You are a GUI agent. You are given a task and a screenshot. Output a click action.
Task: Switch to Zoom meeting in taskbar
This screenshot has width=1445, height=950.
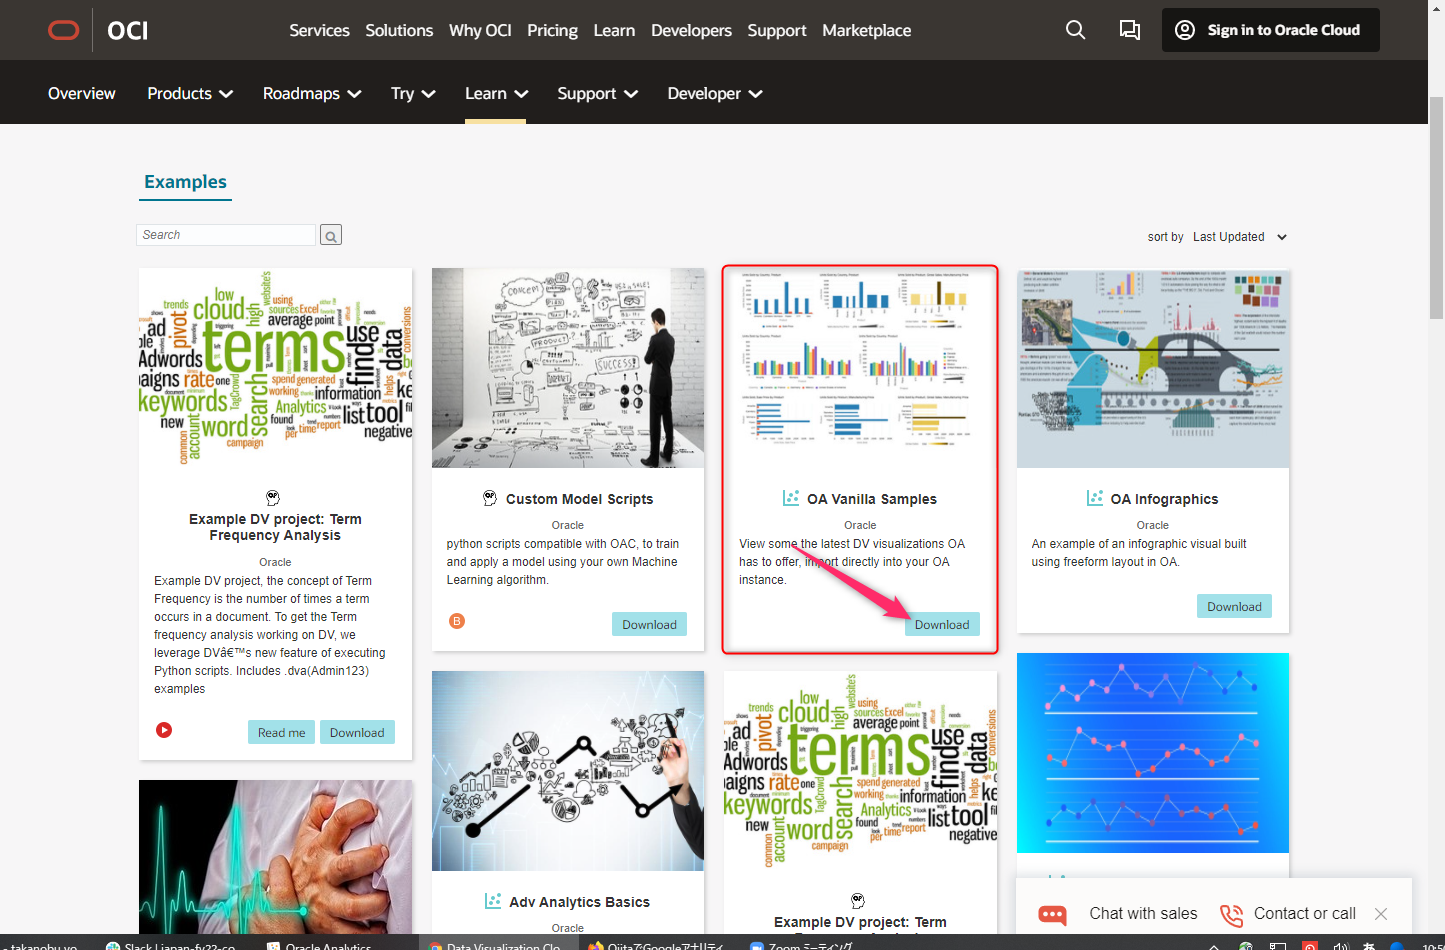[801, 943]
